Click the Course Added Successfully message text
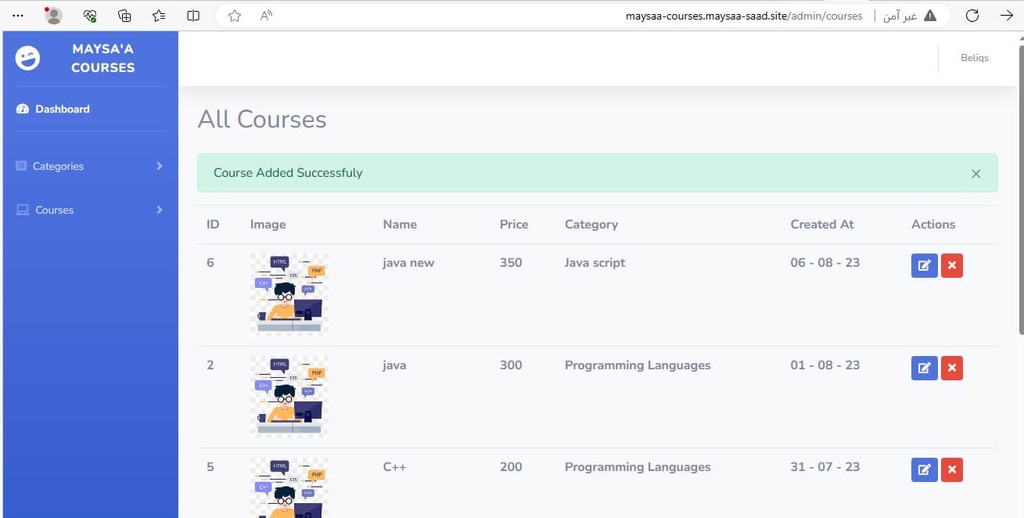 pos(288,173)
